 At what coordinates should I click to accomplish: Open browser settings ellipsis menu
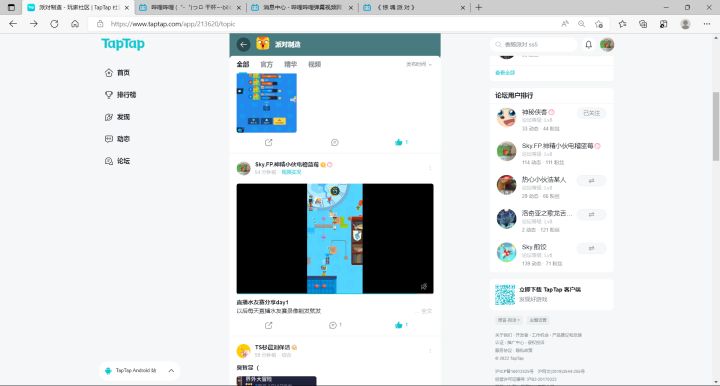[707, 24]
